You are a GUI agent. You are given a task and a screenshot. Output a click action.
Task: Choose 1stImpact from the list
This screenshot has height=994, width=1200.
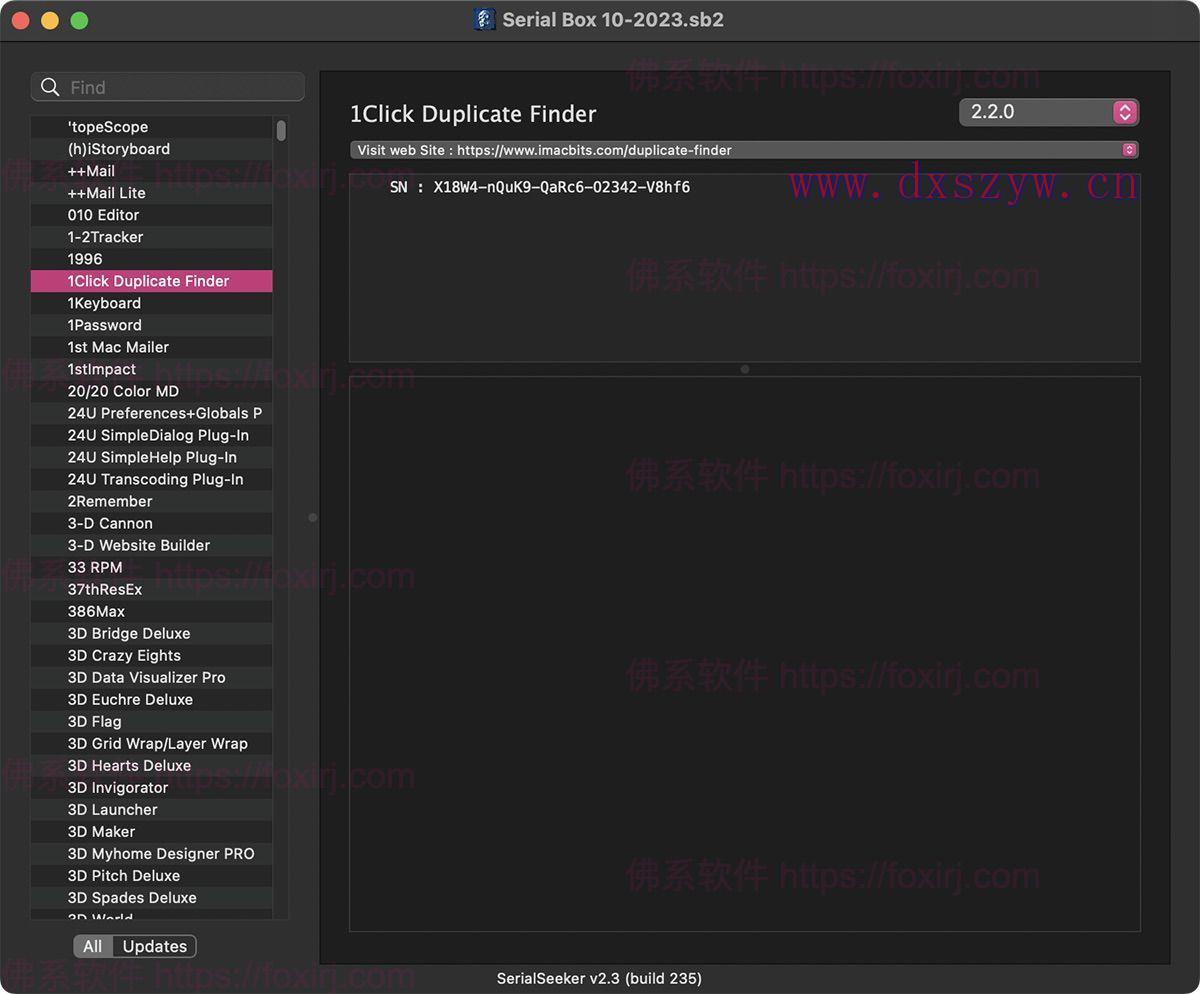click(x=151, y=369)
